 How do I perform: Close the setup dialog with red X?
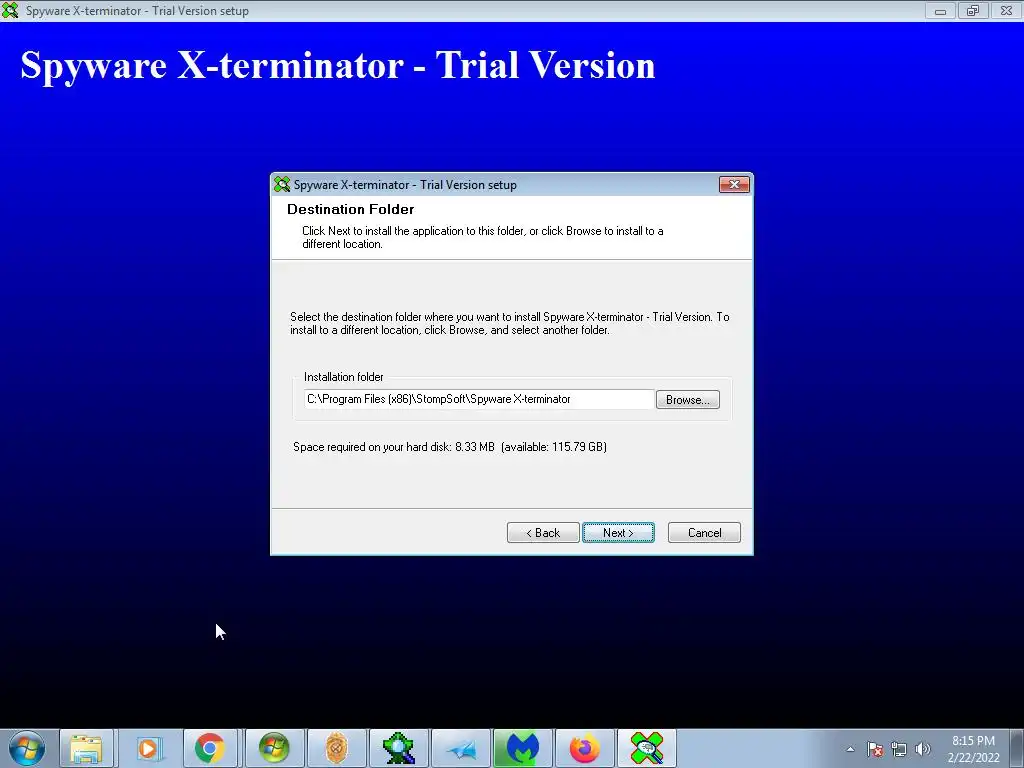[x=734, y=185]
